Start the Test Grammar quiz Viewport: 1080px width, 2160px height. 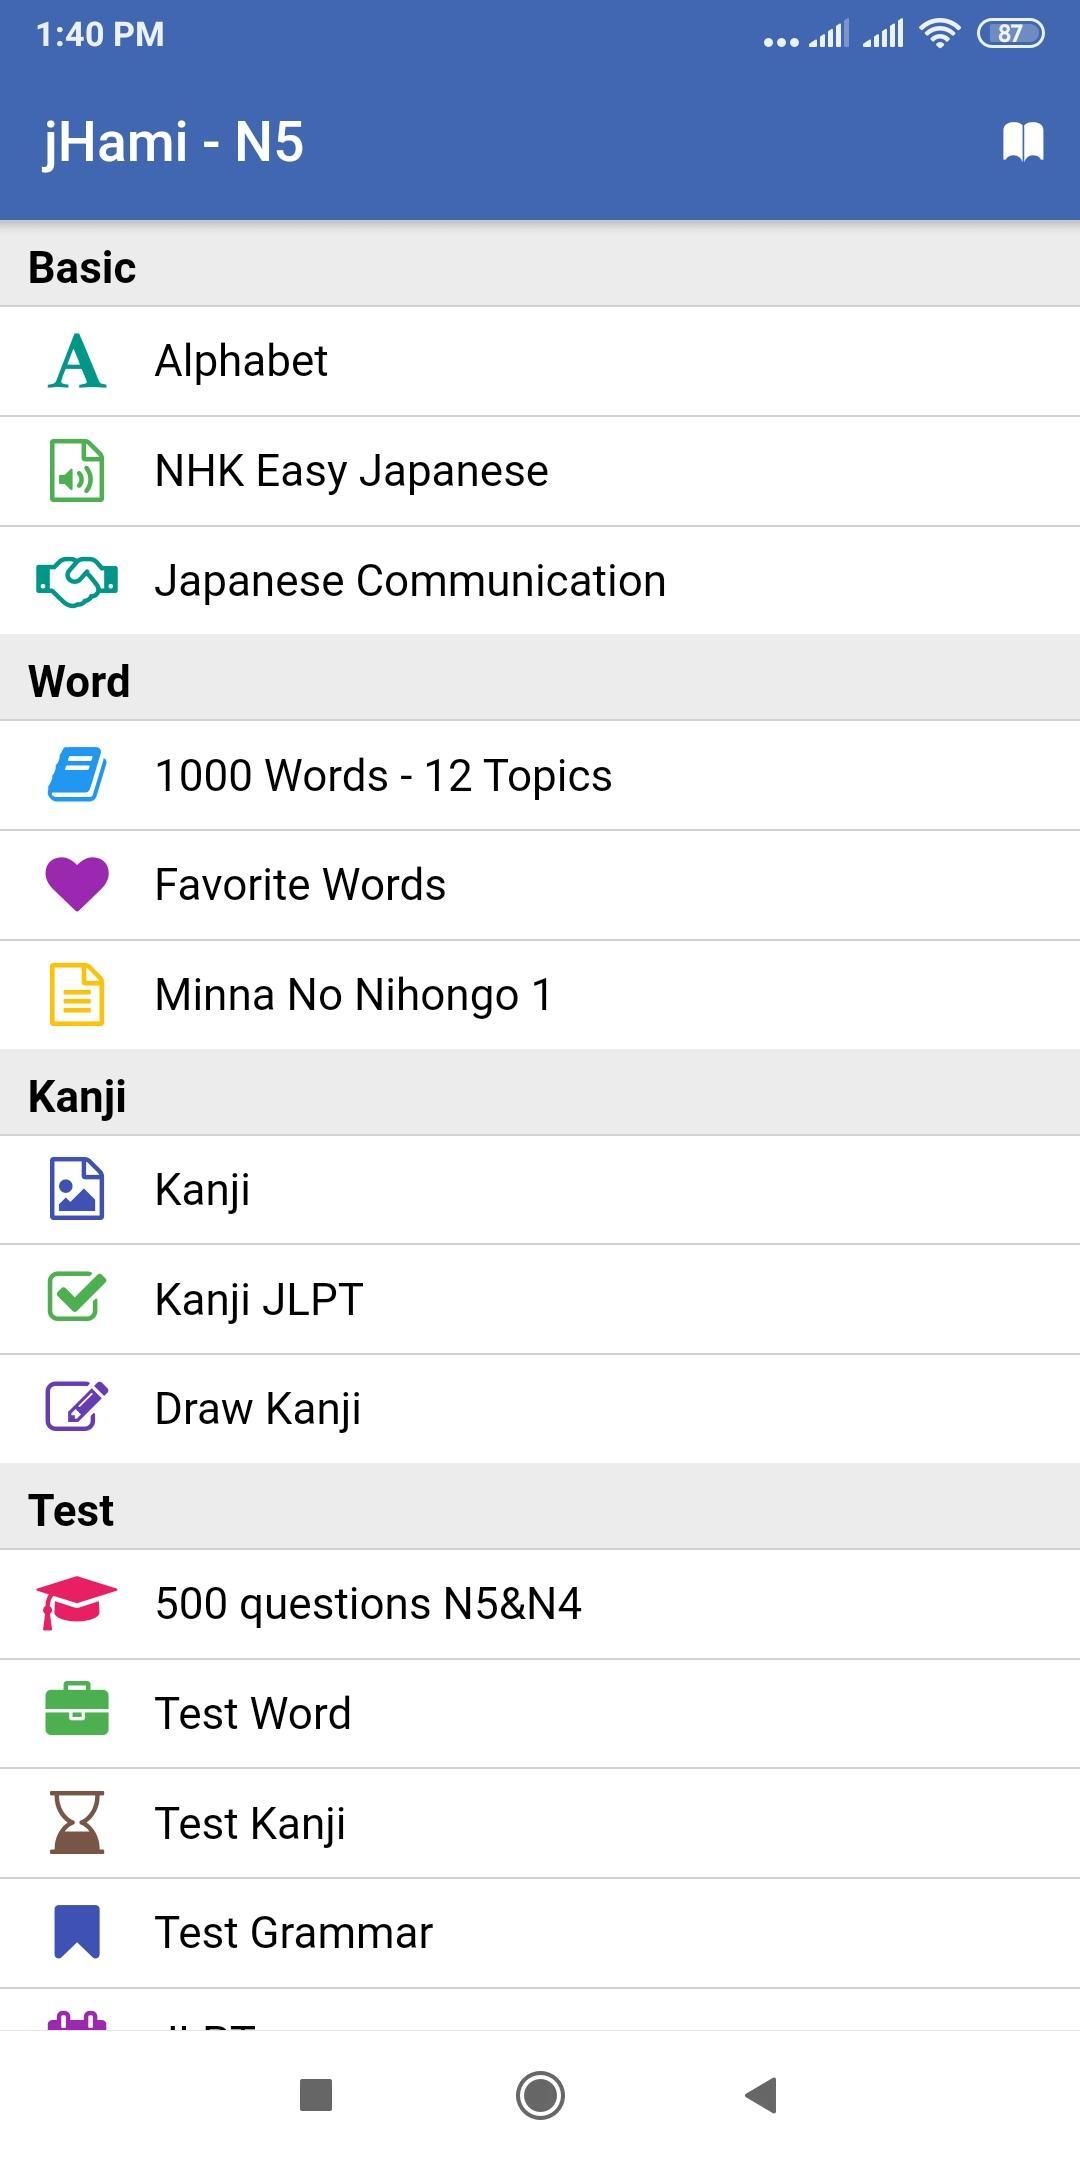(x=293, y=1932)
